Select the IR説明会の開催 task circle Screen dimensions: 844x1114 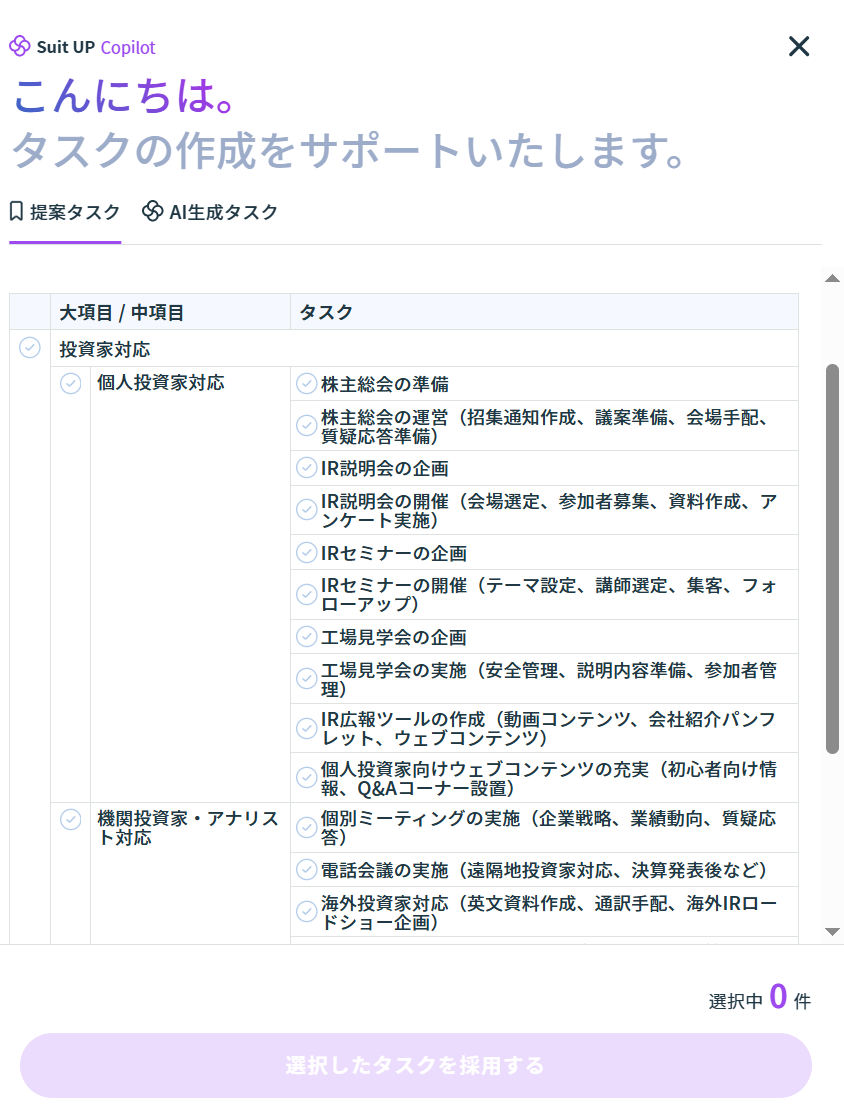(x=307, y=510)
